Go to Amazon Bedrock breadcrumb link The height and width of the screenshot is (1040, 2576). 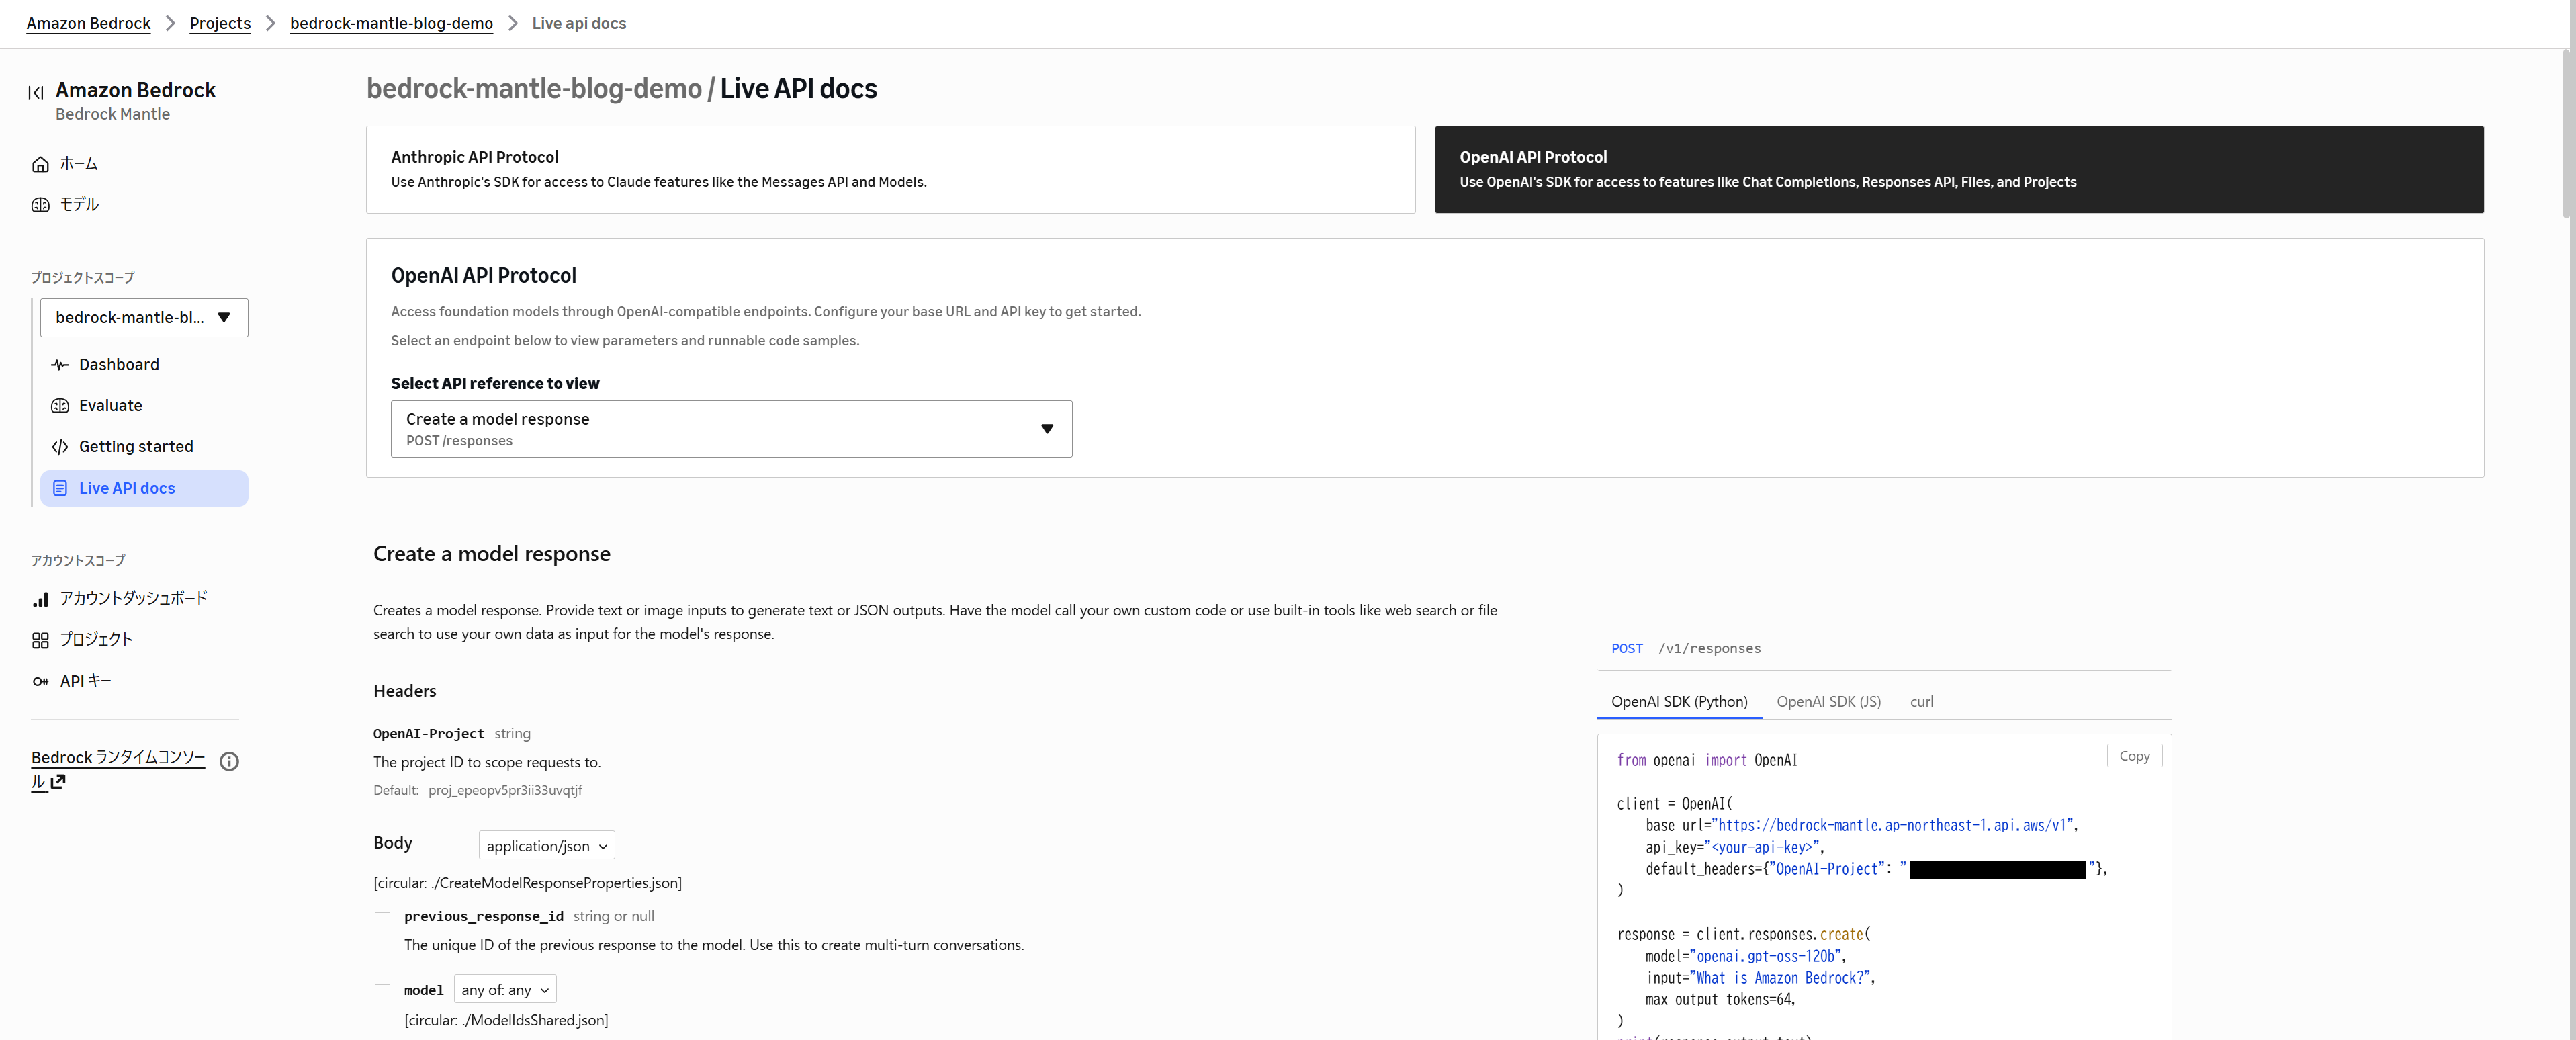click(x=88, y=23)
